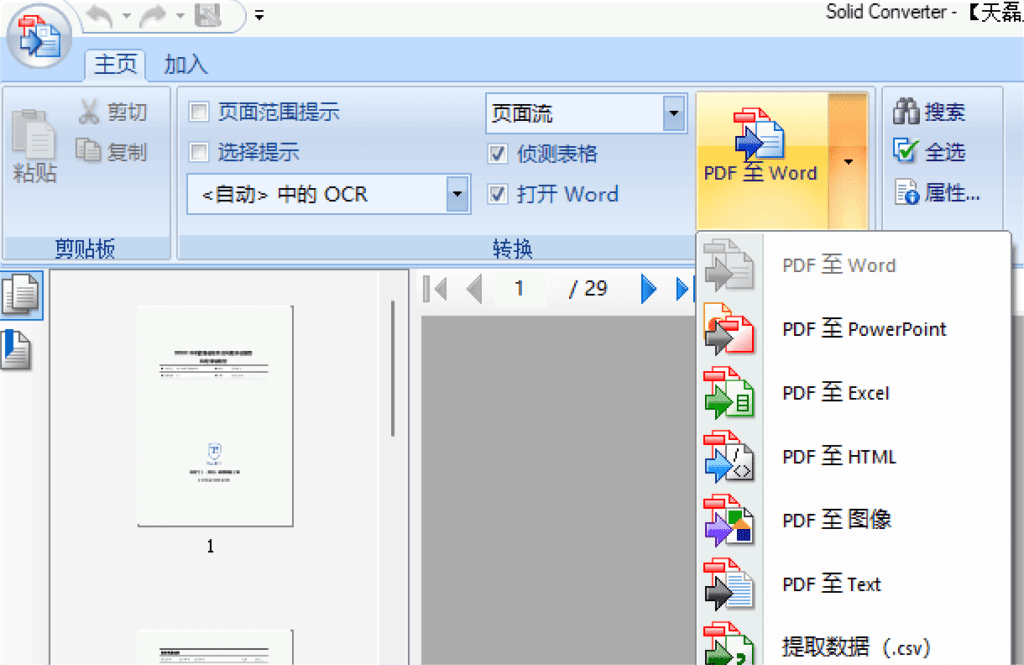Expand the redo history arrow

coord(180,16)
